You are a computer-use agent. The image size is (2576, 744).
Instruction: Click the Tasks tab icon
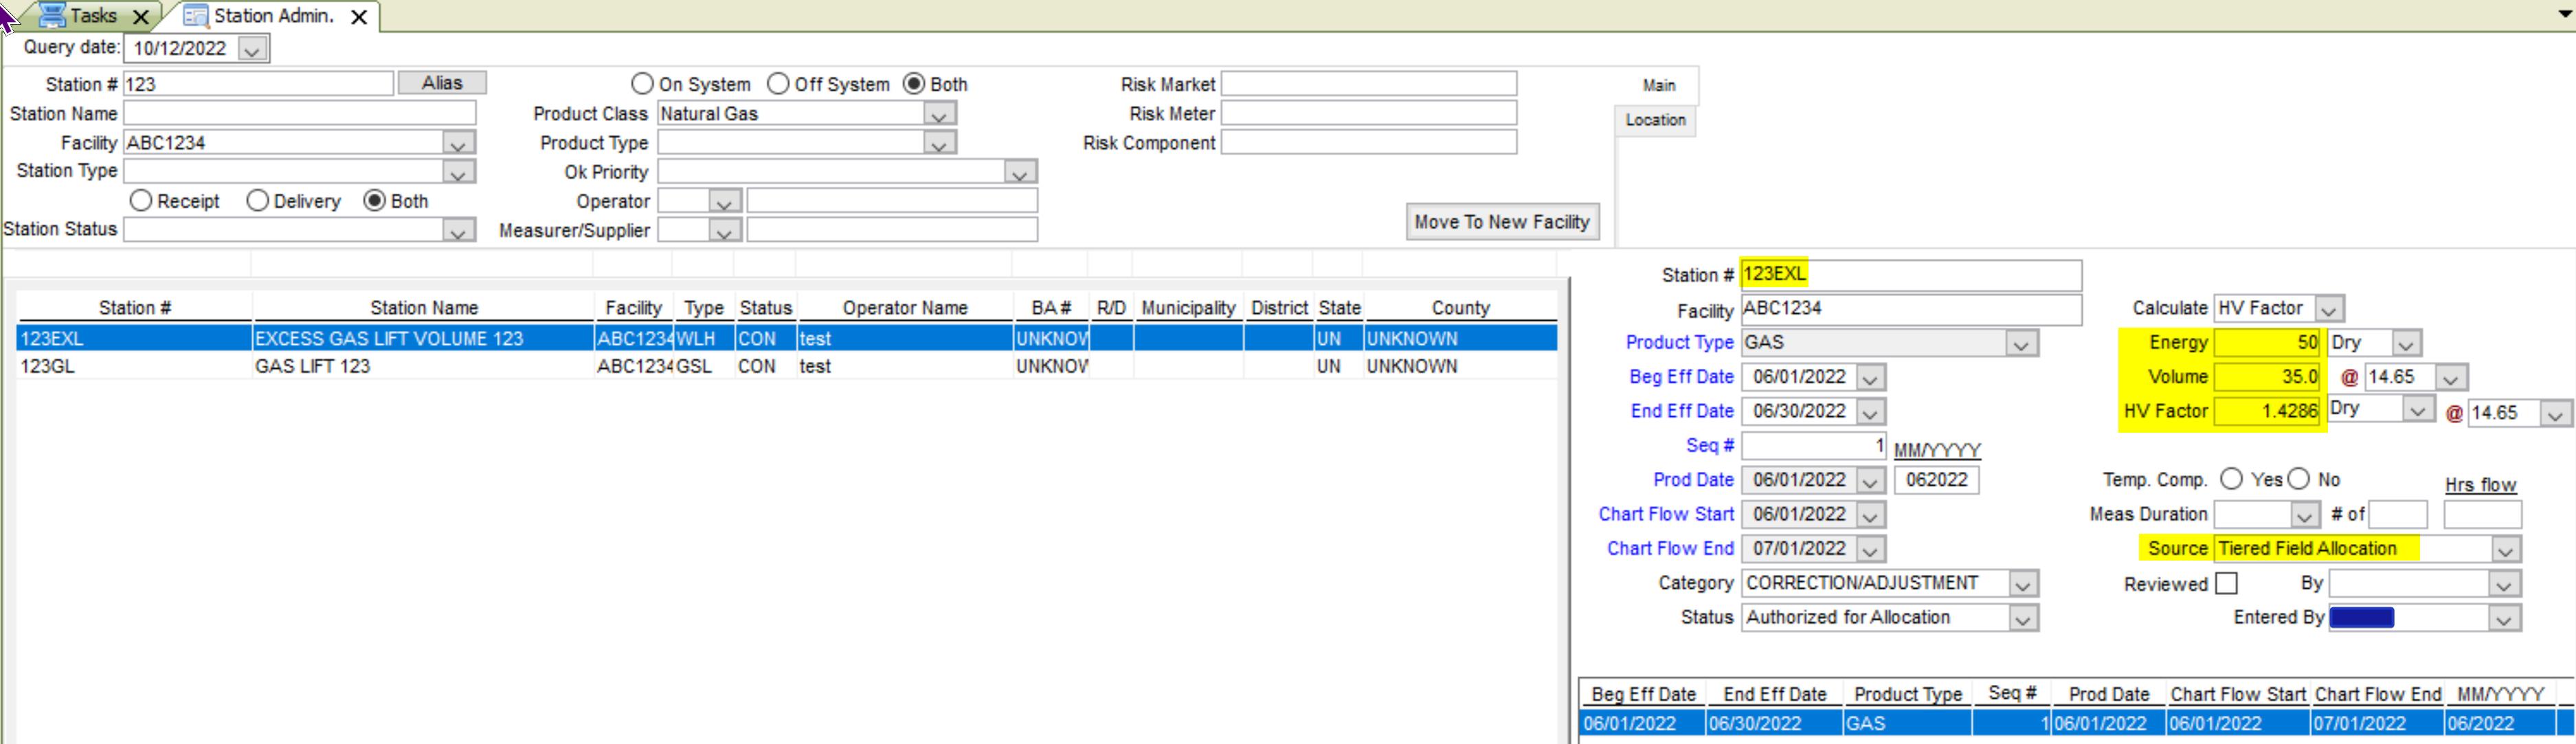52,15
